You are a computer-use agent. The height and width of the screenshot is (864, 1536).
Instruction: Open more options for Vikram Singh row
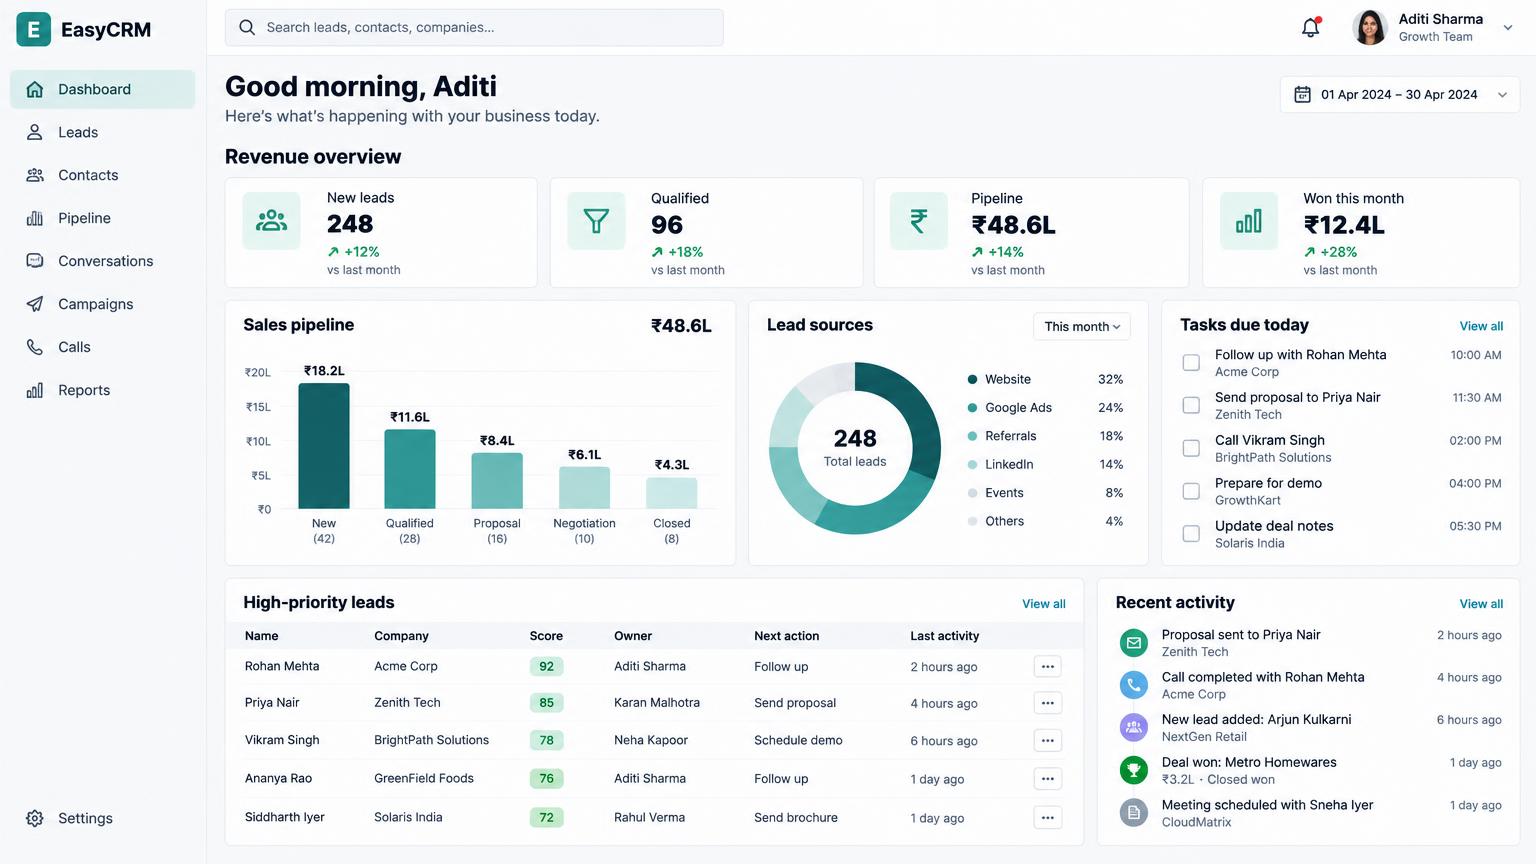(1047, 740)
